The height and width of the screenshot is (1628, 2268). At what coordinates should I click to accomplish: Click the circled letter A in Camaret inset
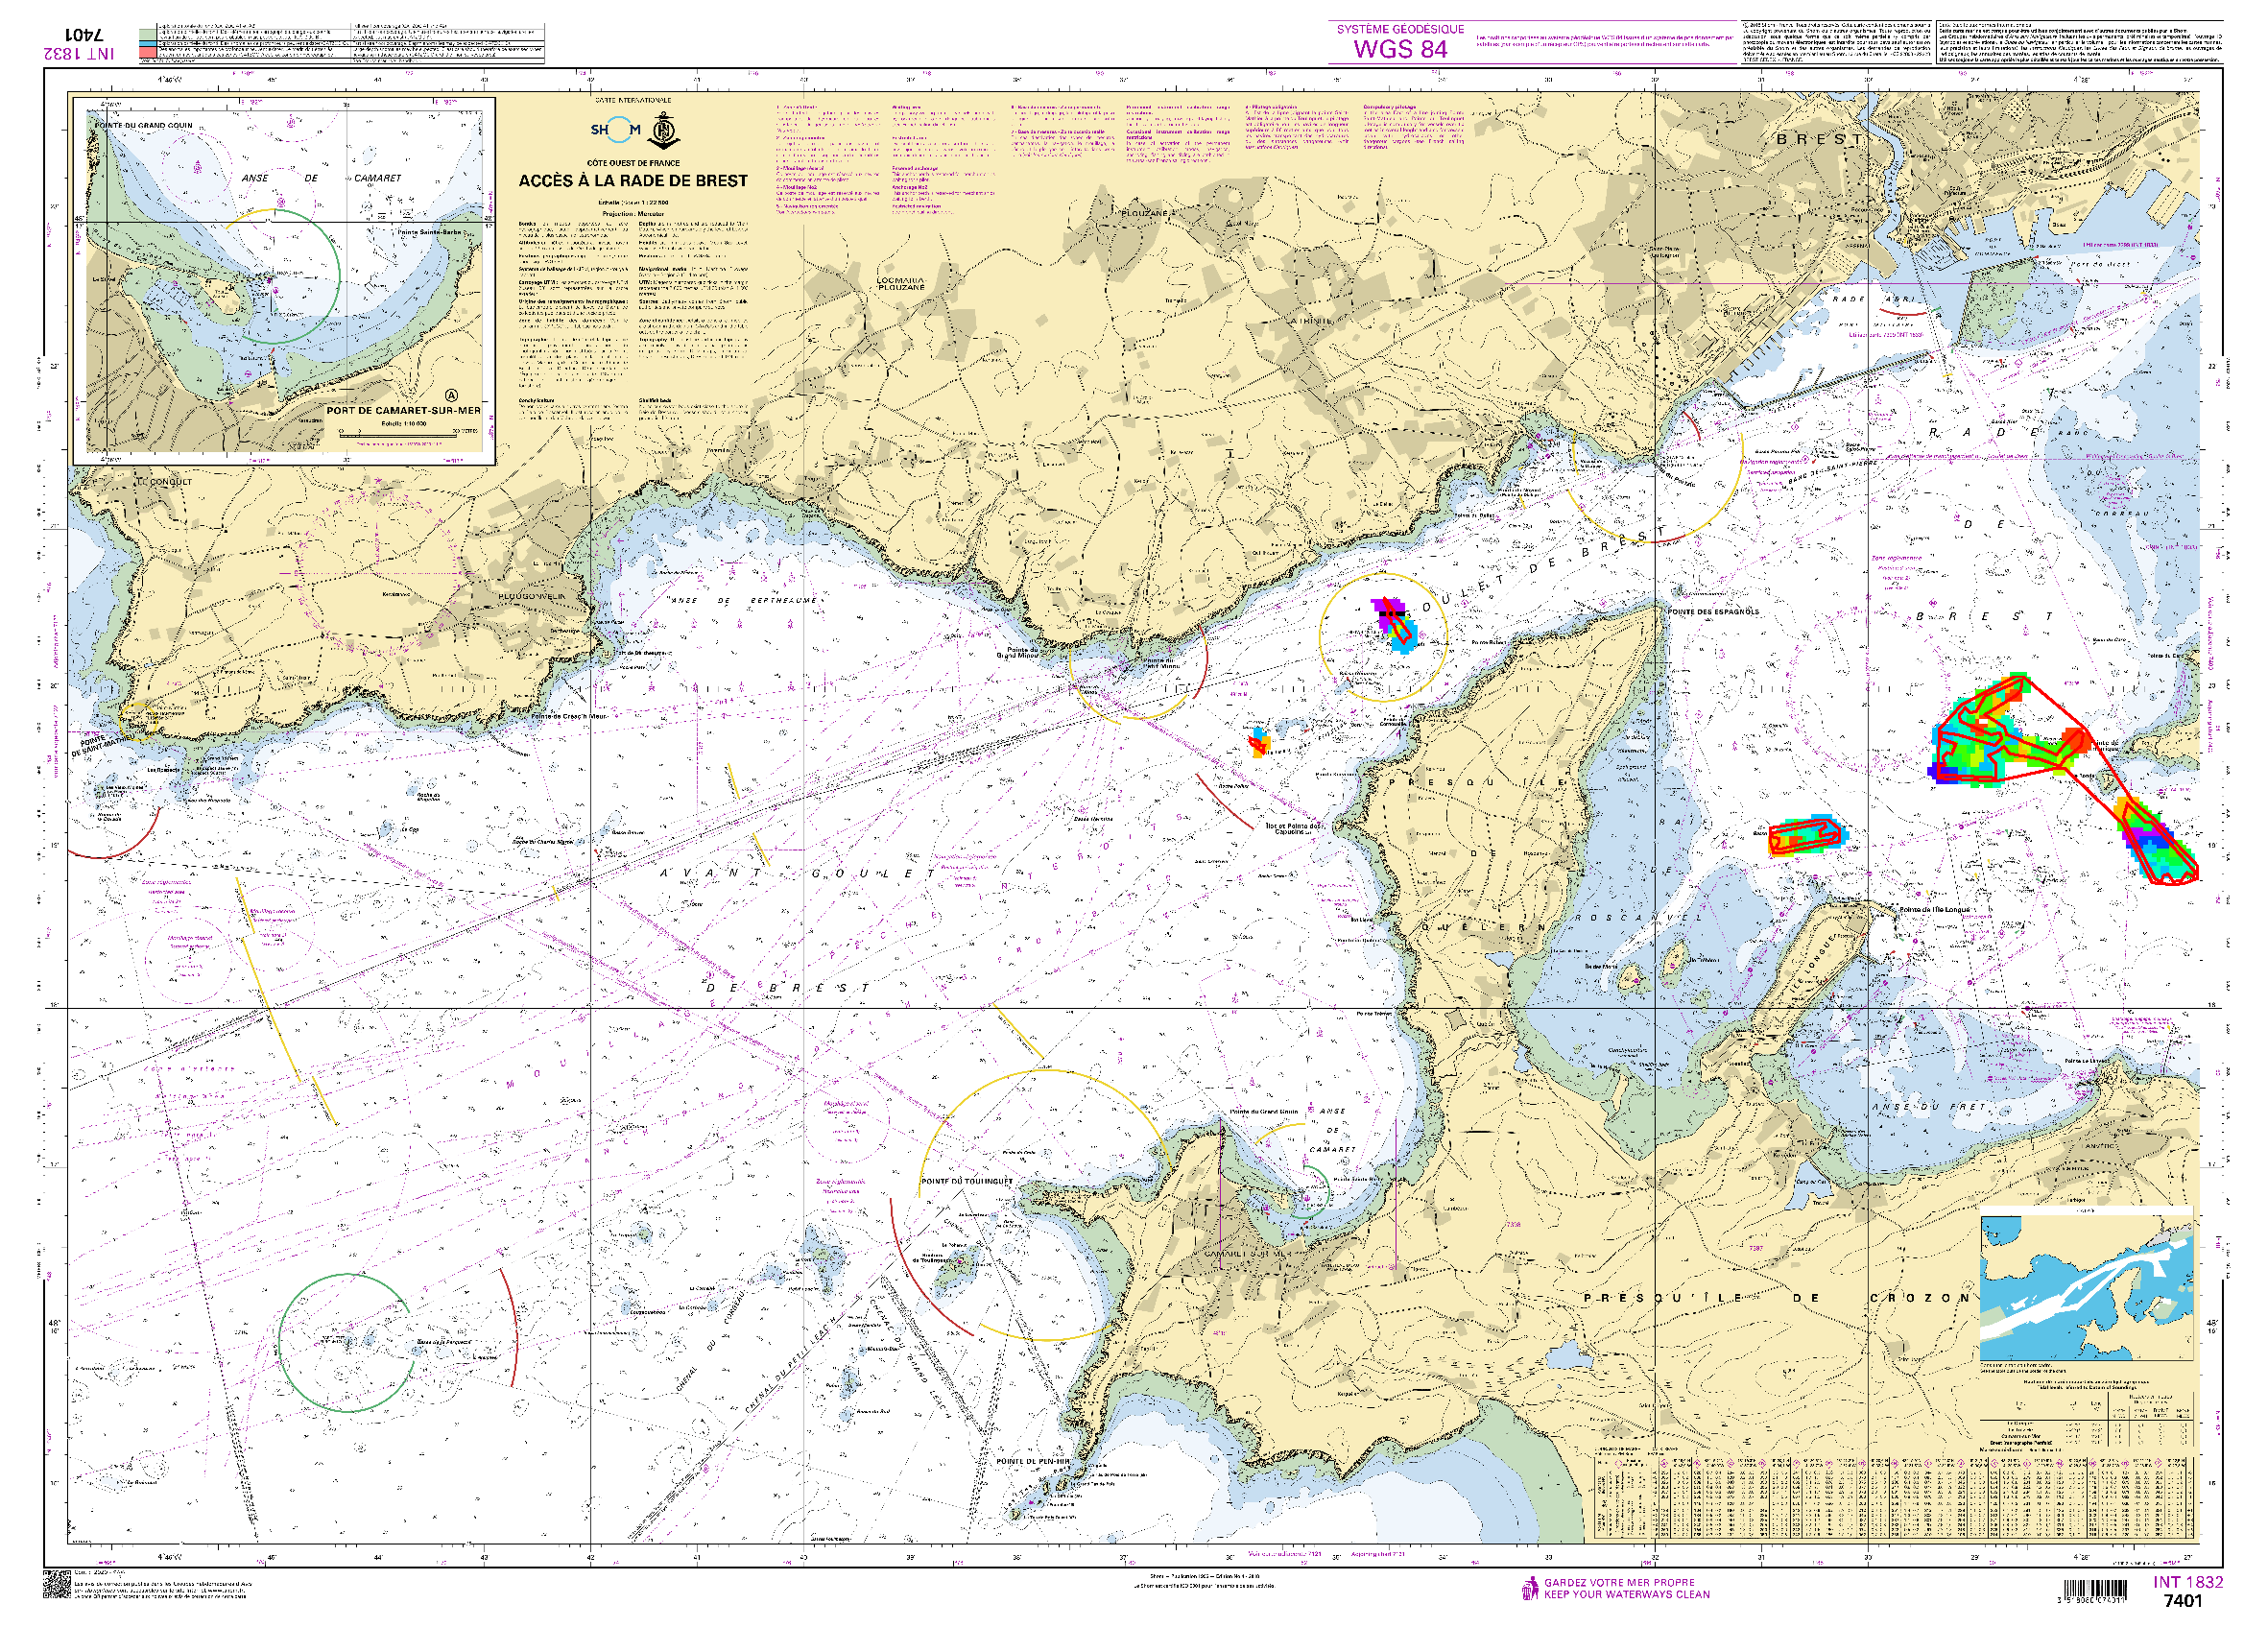[x=451, y=395]
